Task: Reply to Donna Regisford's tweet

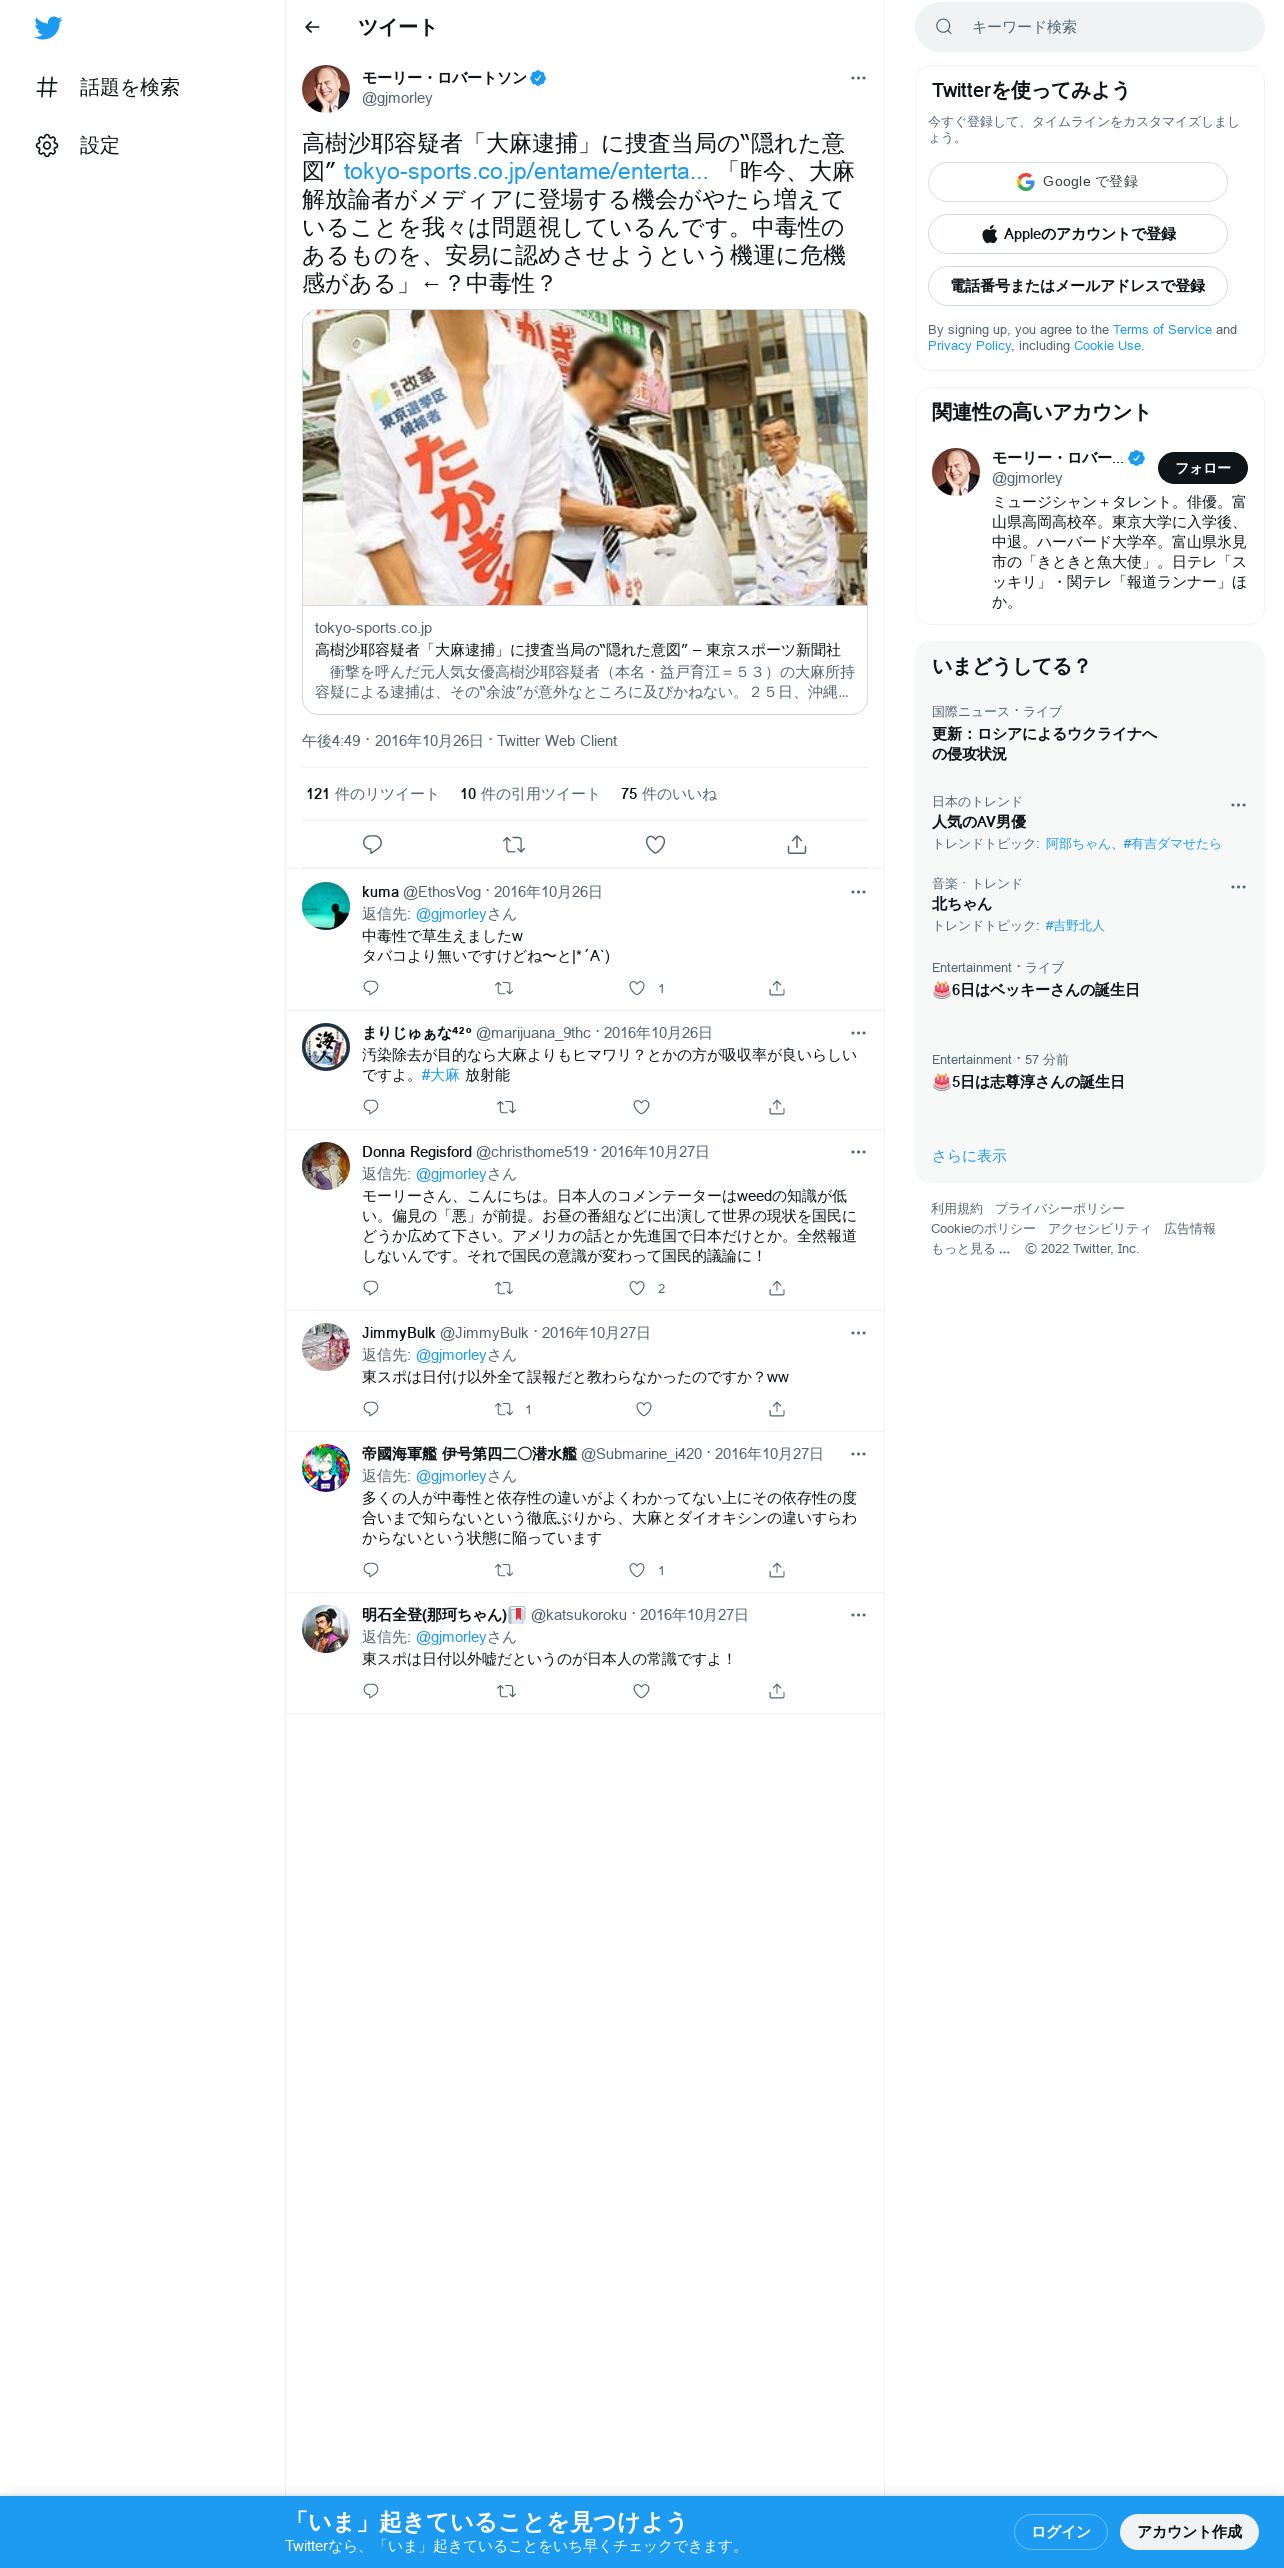Action: pos(371,1288)
